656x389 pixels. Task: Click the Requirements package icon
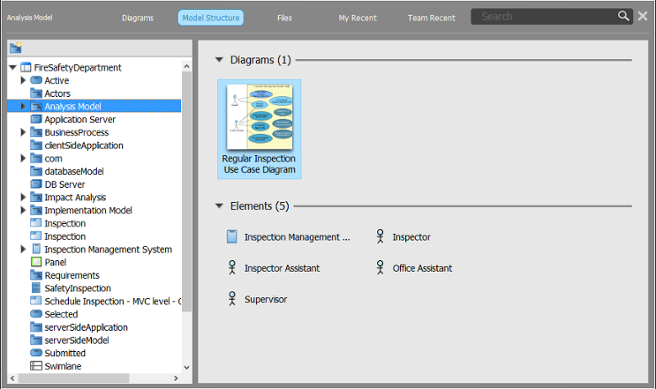pos(36,275)
